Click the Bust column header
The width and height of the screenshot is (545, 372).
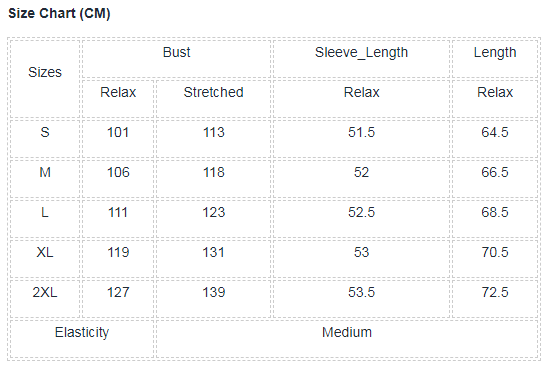click(177, 52)
